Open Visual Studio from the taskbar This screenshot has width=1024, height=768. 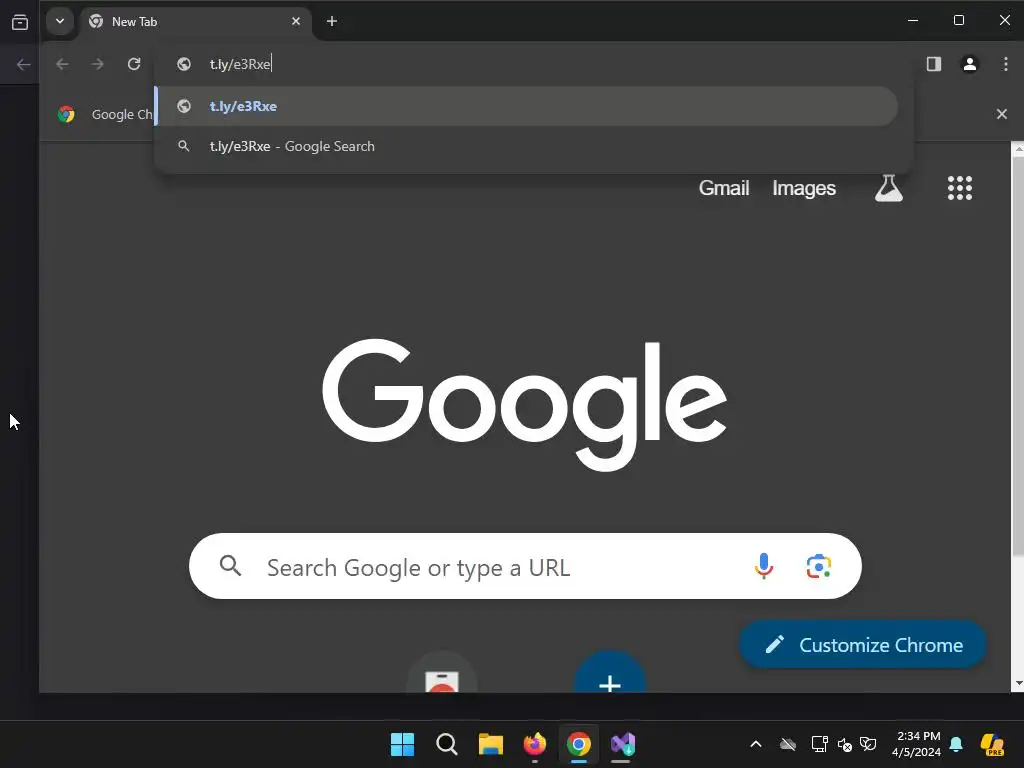click(x=622, y=744)
